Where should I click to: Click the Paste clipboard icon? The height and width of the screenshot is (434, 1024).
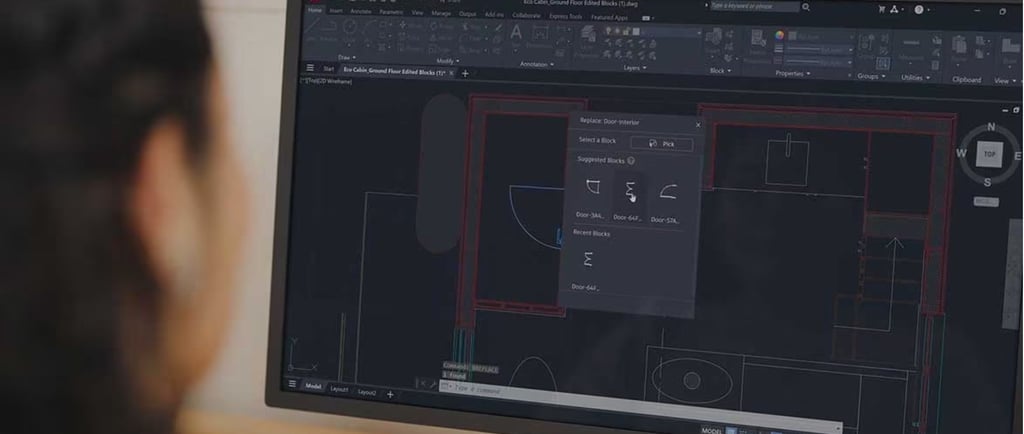pos(959,45)
